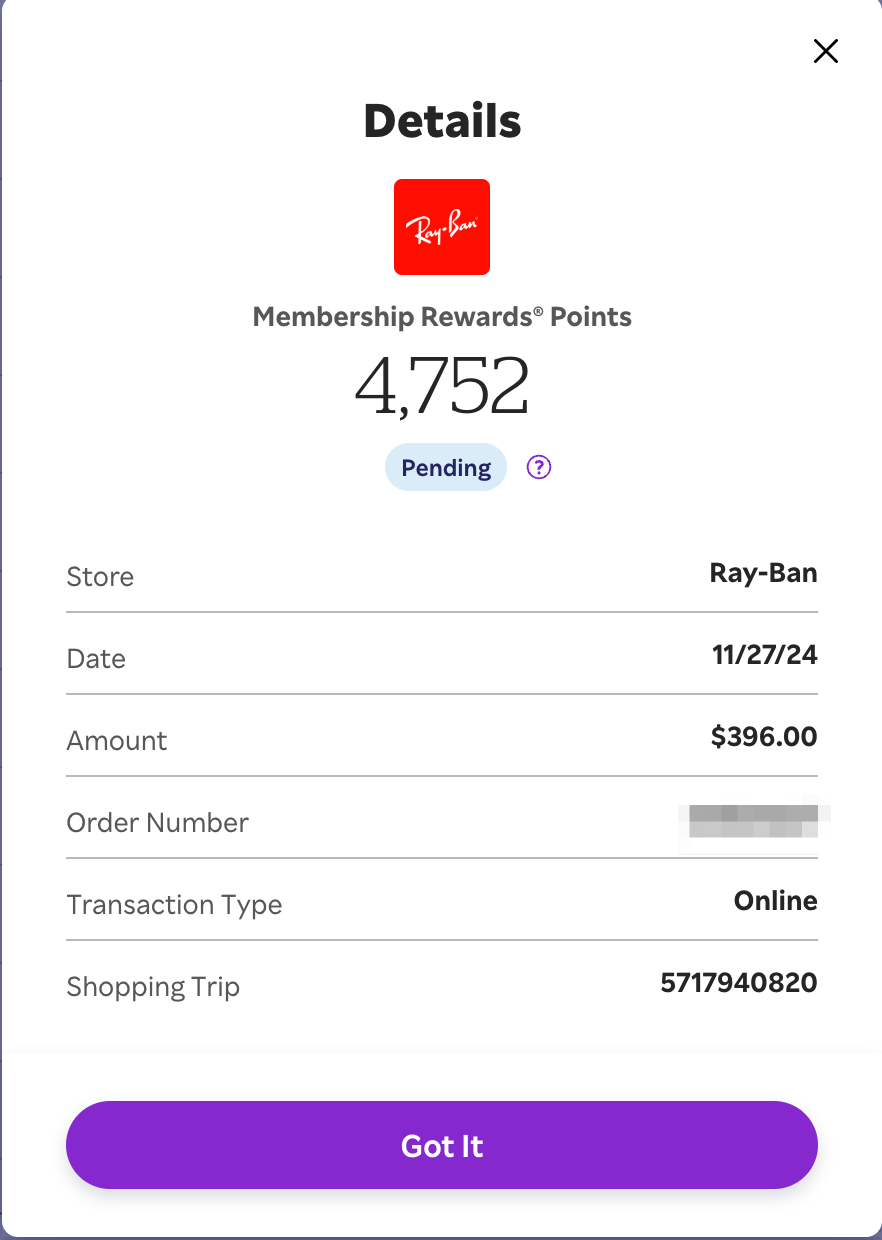This screenshot has width=882, height=1240.
Task: Click the Pending status badge
Action: [446, 468]
